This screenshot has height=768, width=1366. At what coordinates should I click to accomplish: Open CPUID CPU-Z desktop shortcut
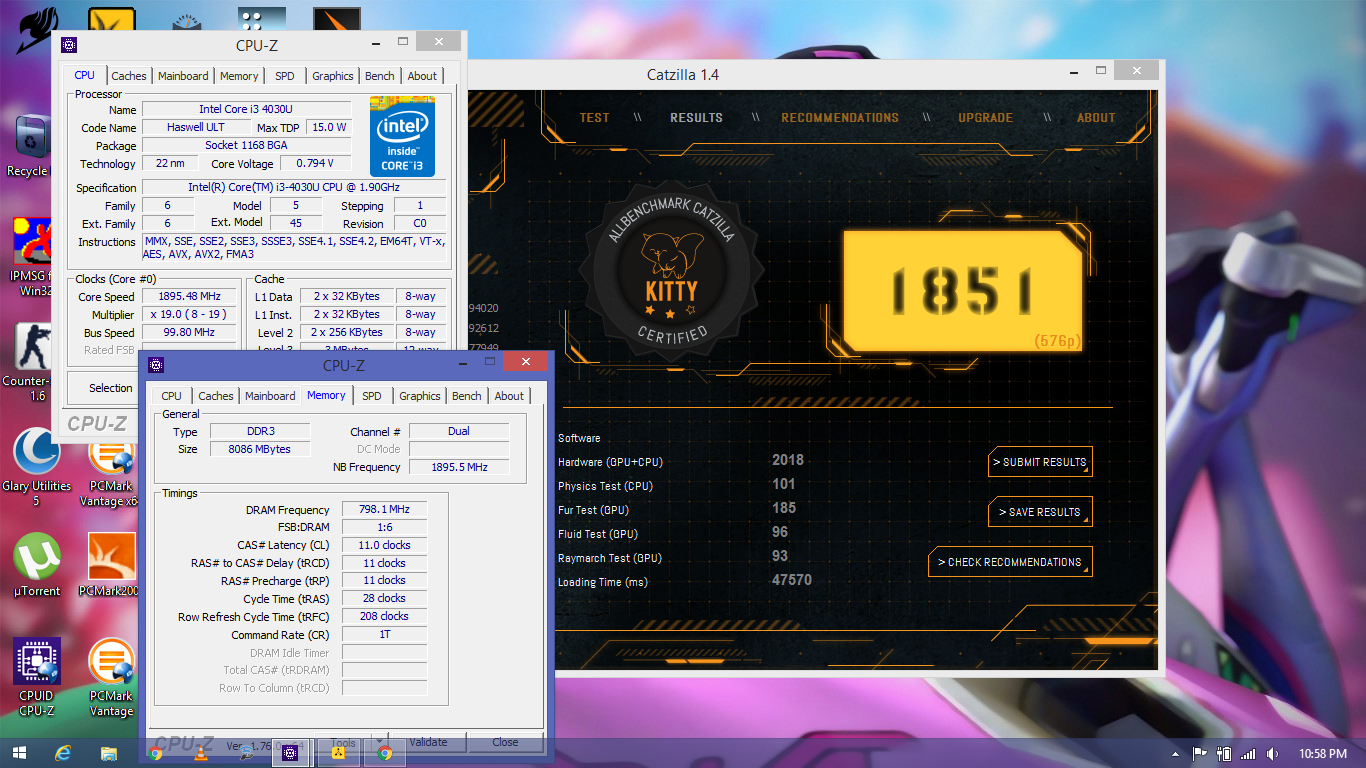37,677
